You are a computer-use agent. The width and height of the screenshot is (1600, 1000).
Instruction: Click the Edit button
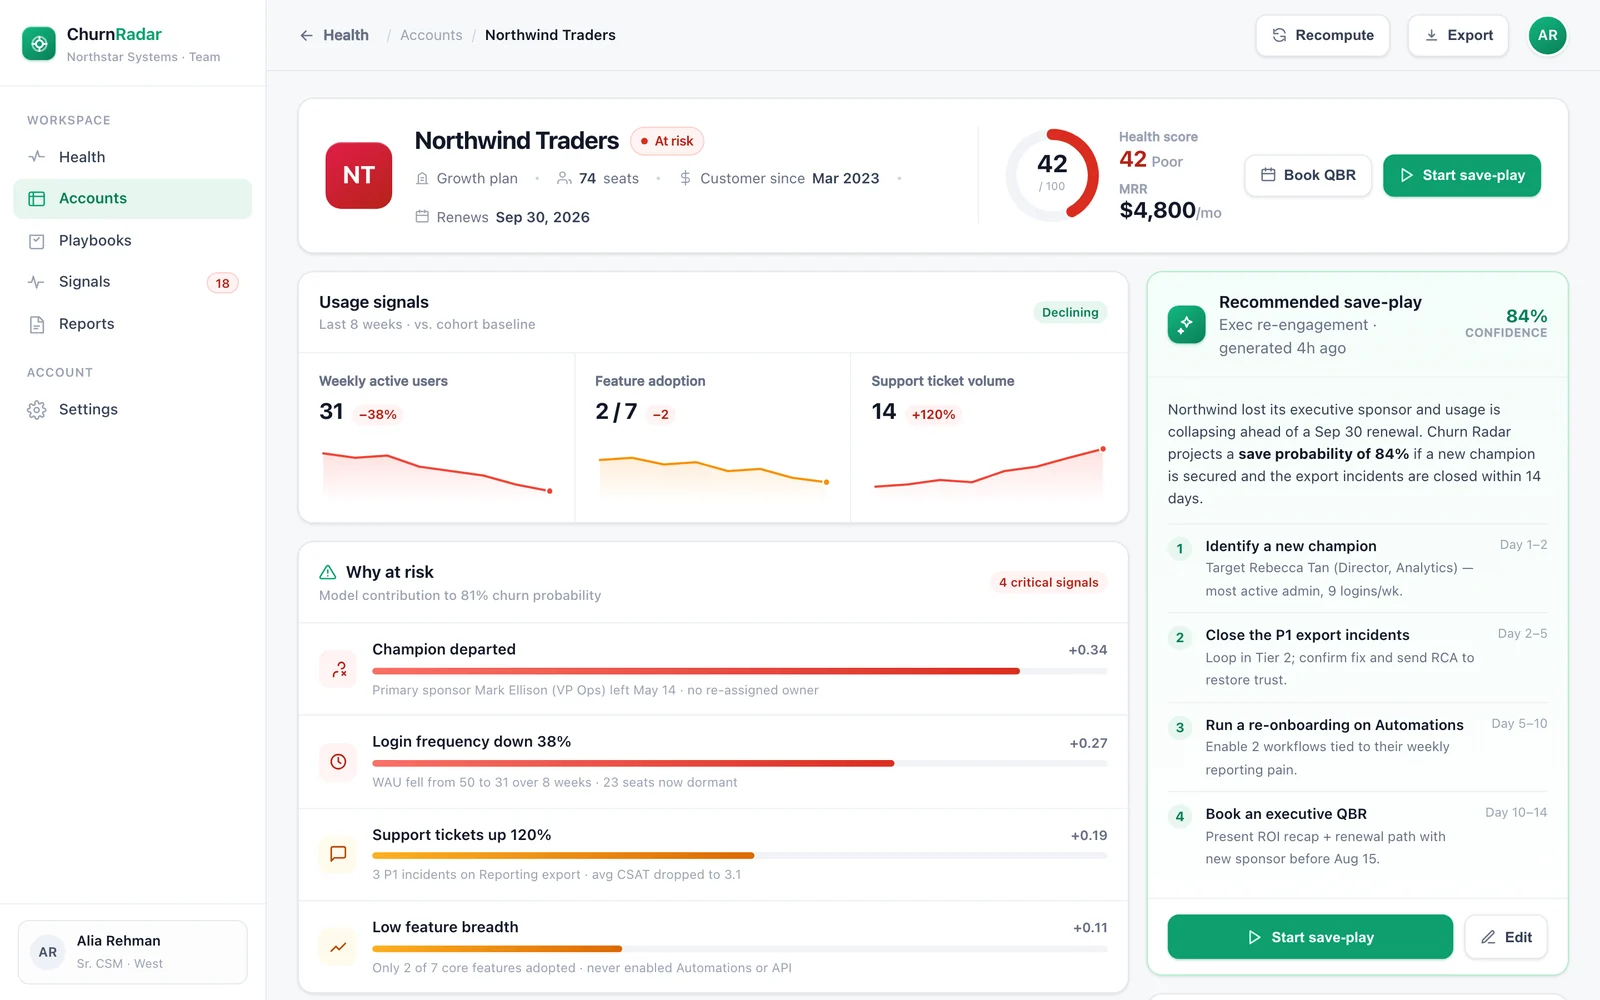pyautogui.click(x=1506, y=937)
